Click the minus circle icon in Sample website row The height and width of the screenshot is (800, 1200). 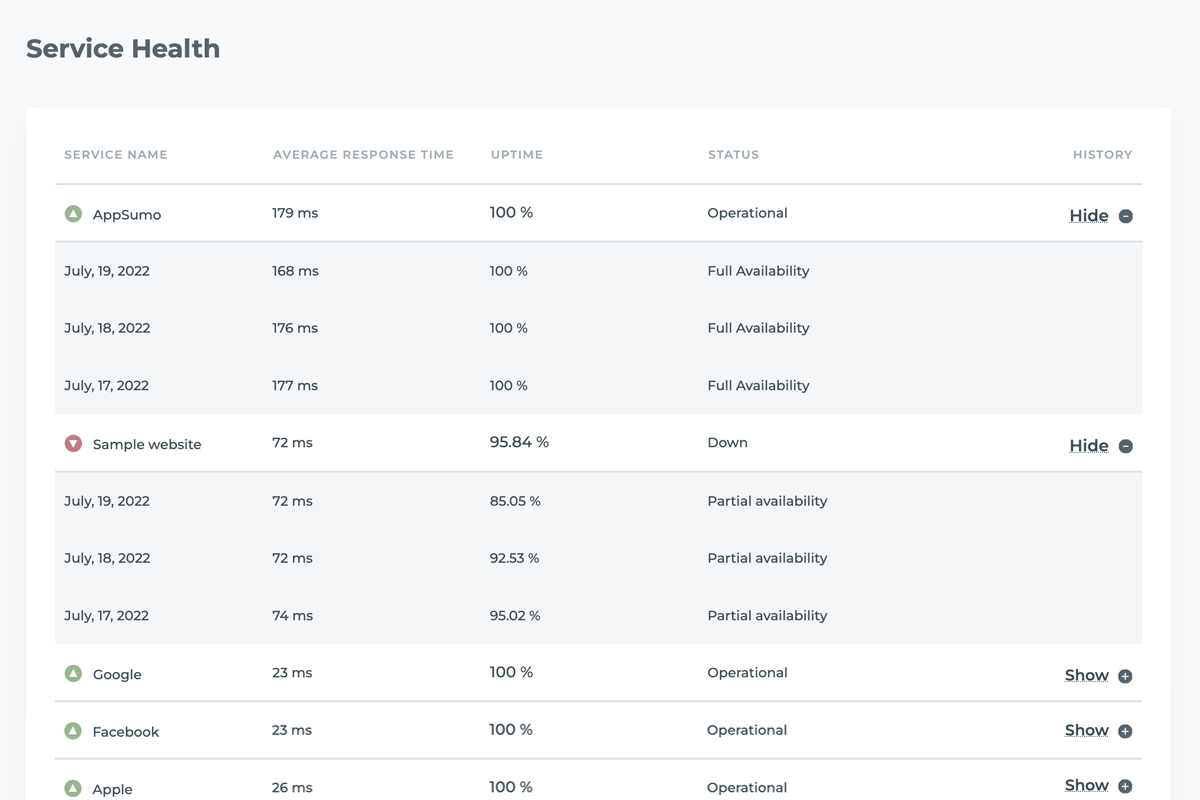tap(1126, 446)
